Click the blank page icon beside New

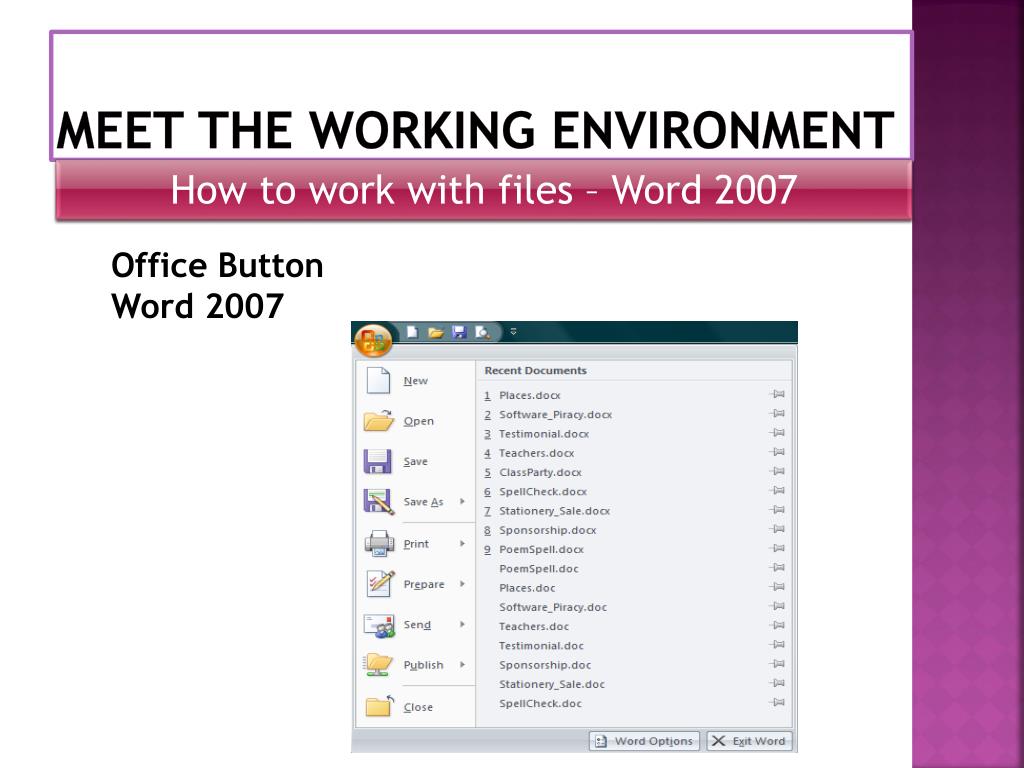point(378,380)
